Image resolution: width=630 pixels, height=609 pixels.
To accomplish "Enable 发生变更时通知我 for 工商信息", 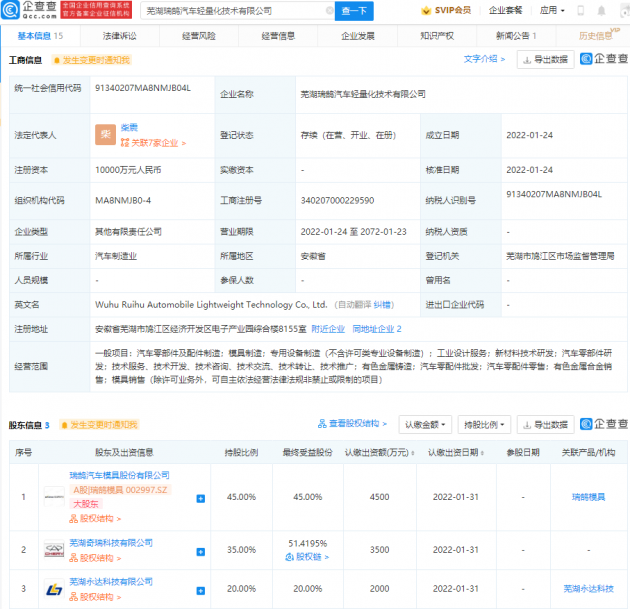I will 92,60.
